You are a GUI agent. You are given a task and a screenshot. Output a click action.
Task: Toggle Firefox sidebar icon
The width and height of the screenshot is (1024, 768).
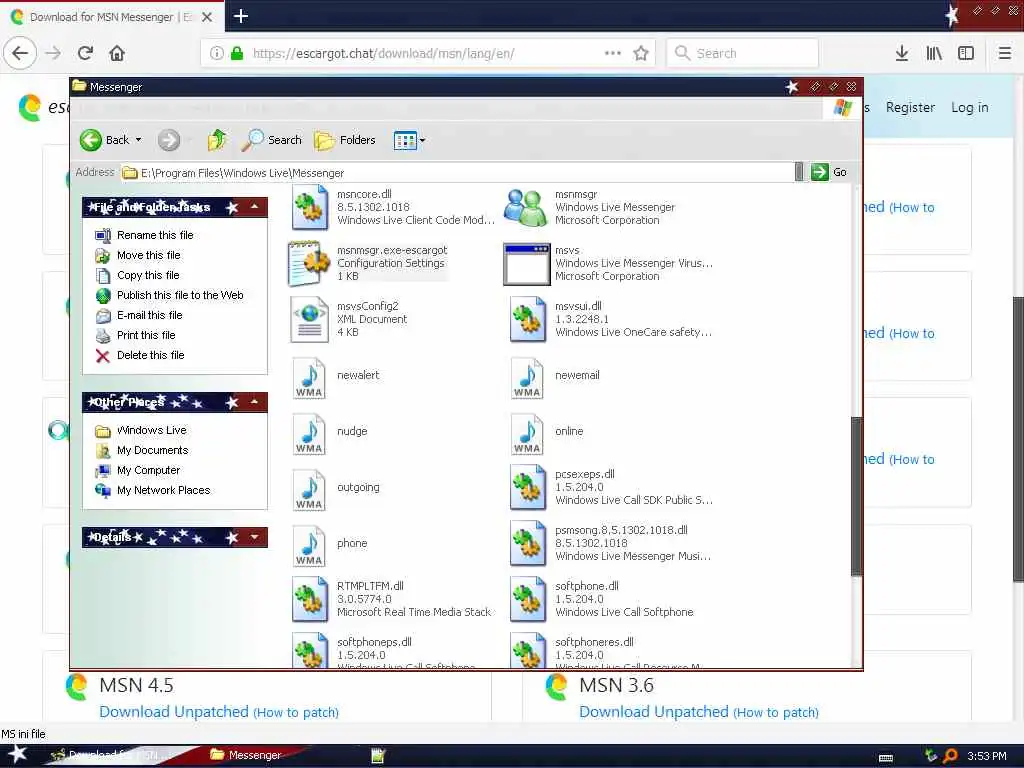click(966, 53)
